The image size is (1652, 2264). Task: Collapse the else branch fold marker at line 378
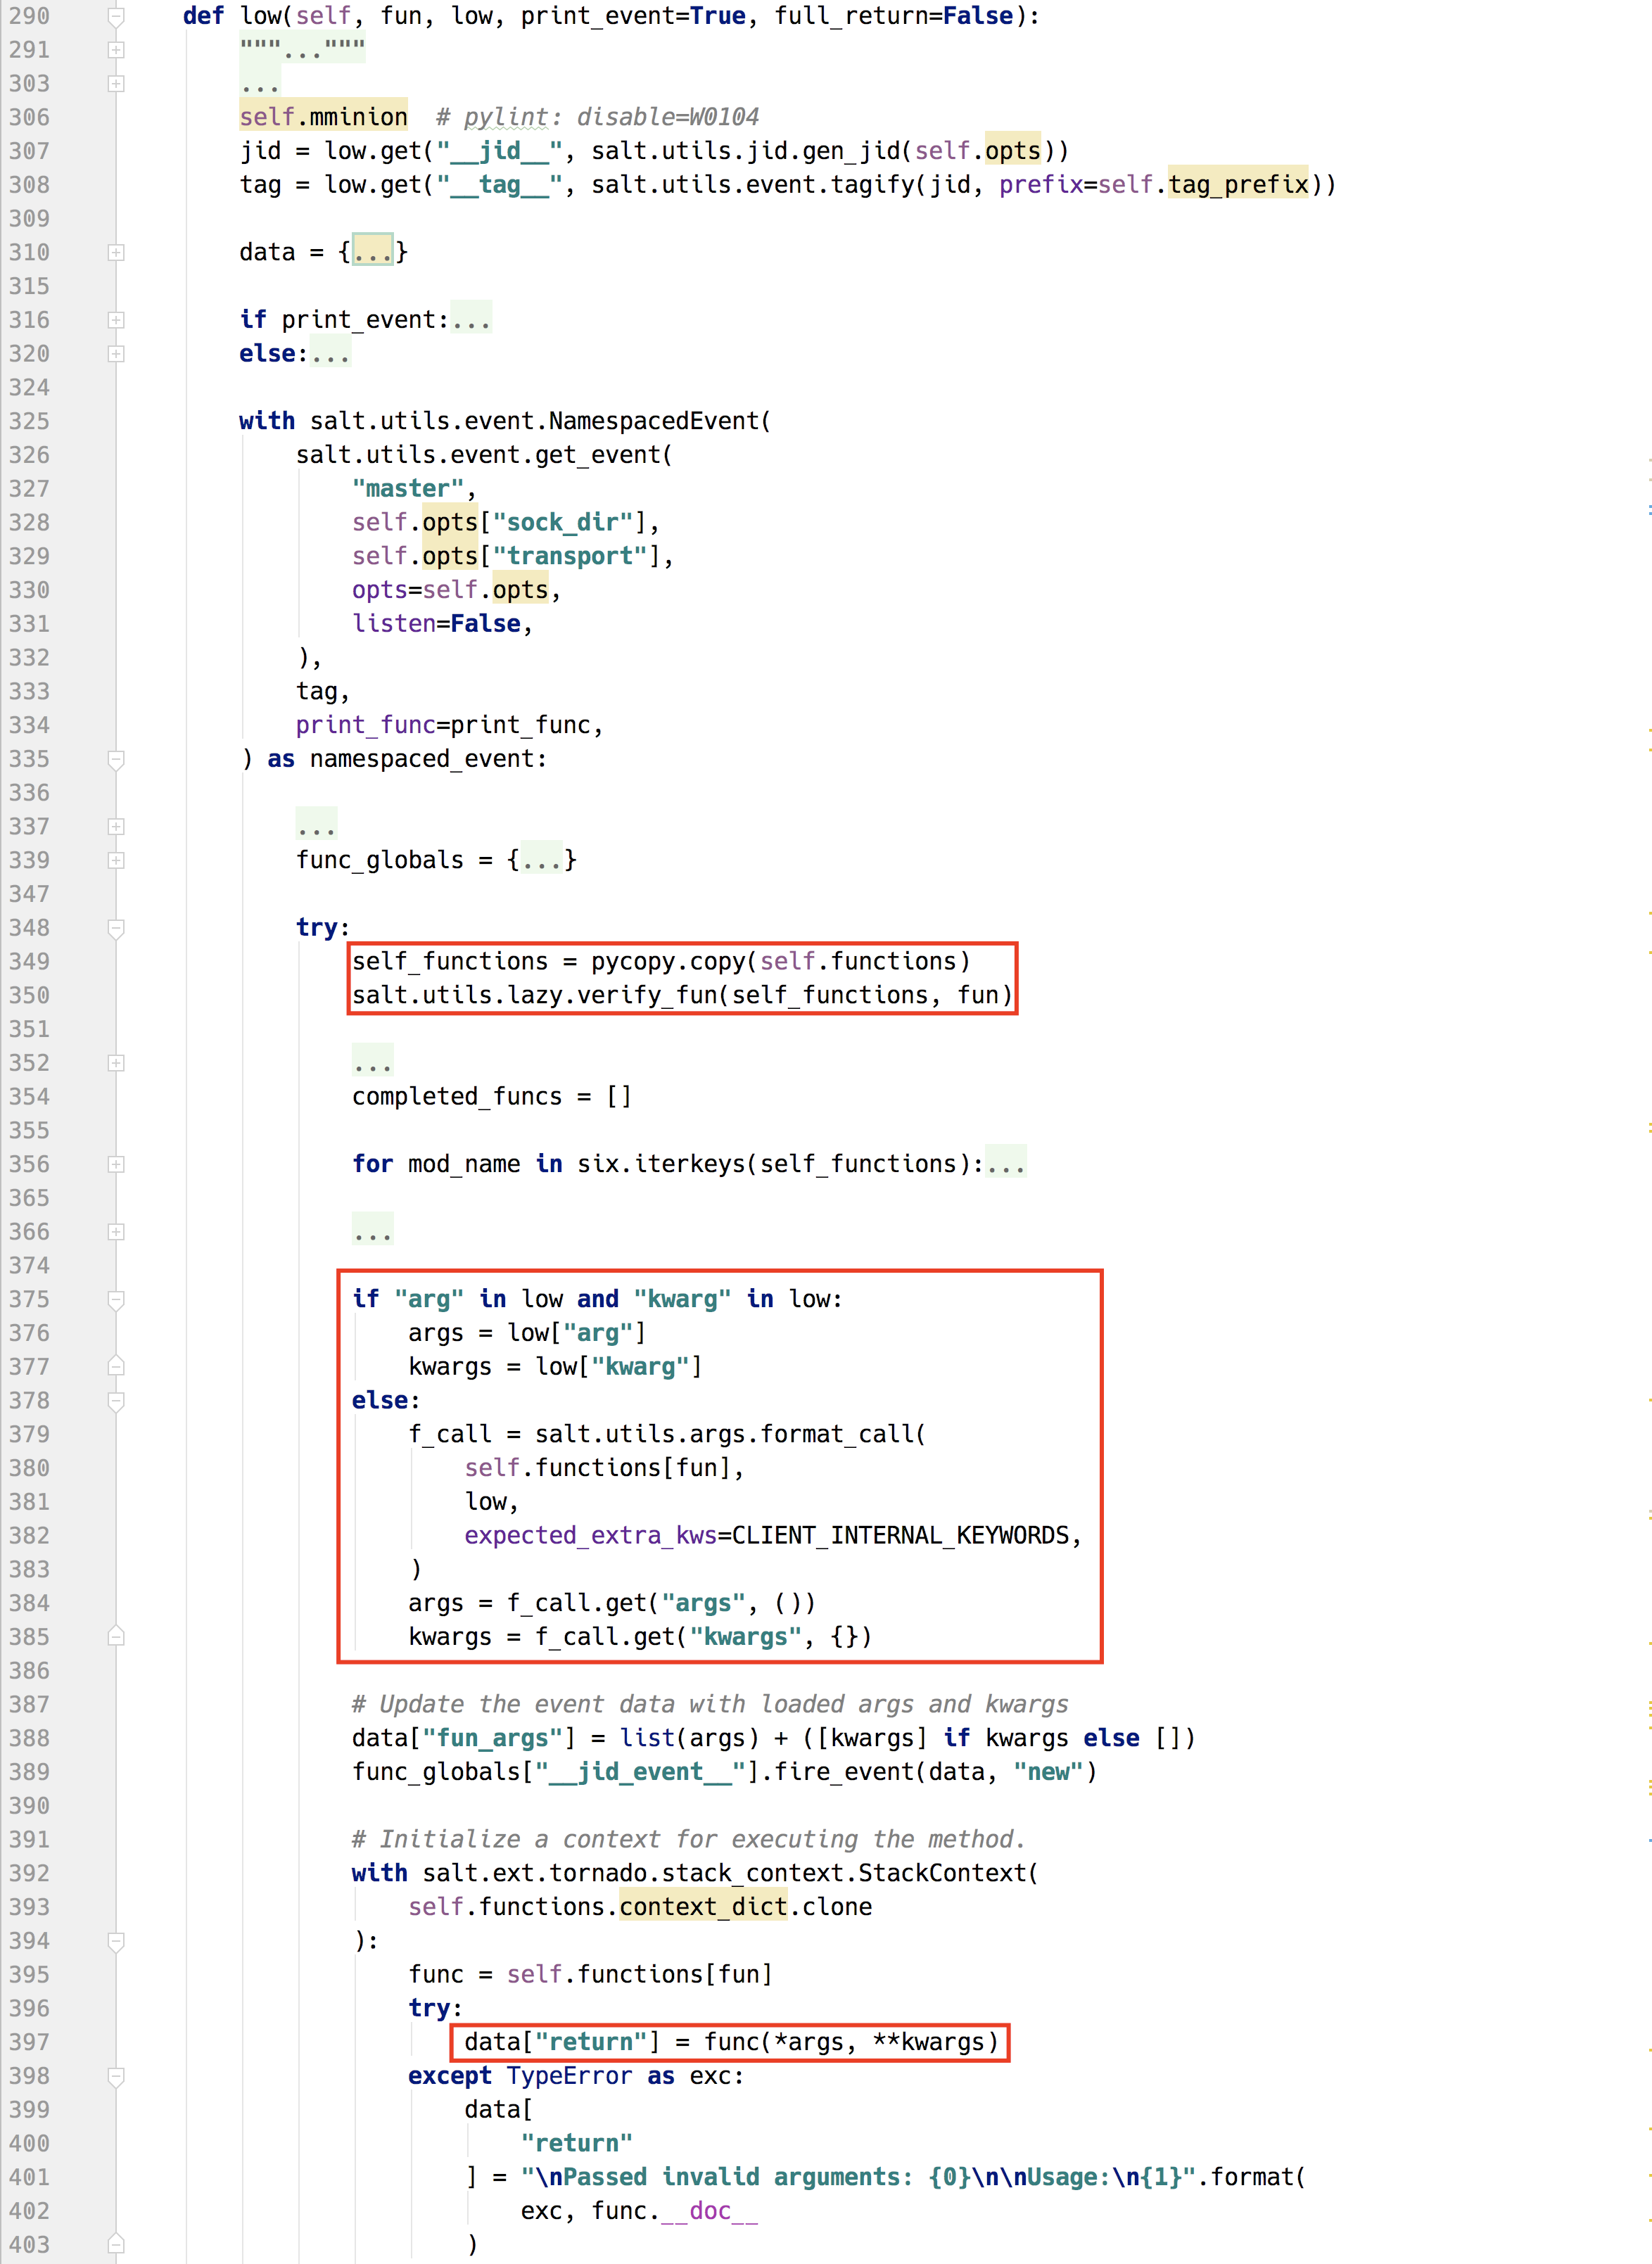115,1400
